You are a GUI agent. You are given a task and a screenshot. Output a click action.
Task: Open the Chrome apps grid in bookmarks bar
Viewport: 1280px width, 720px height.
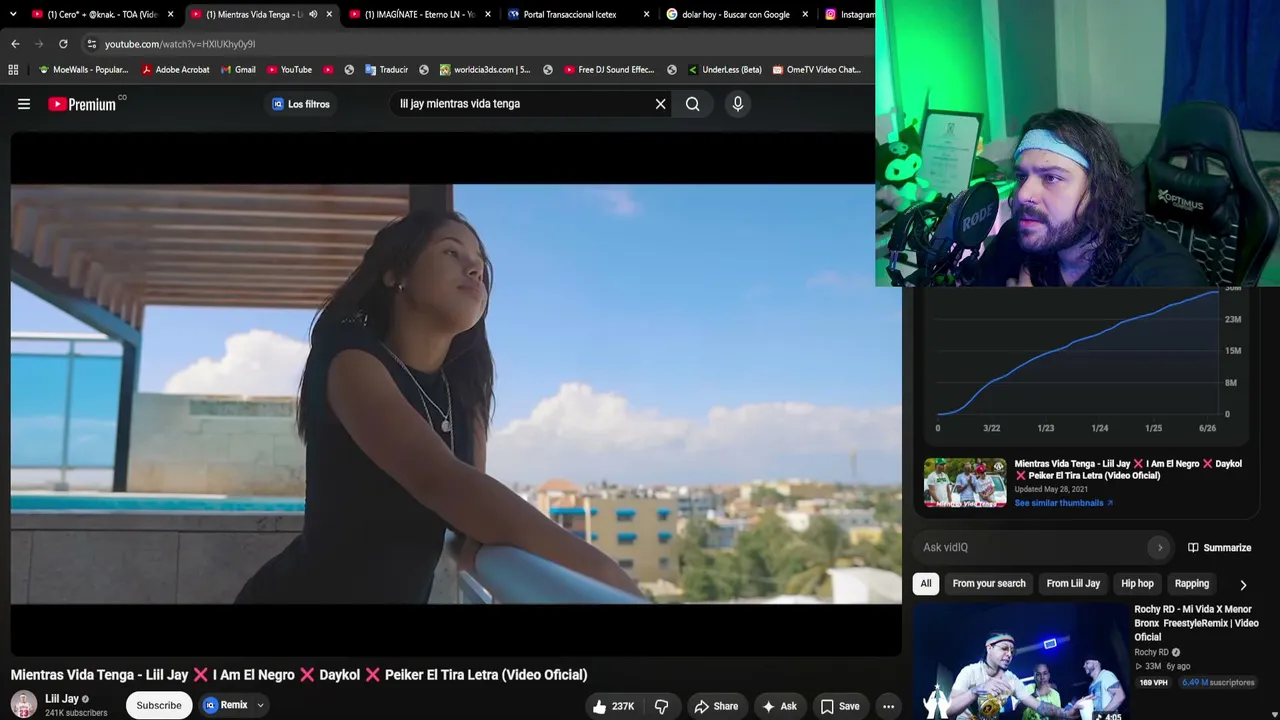pyautogui.click(x=13, y=70)
